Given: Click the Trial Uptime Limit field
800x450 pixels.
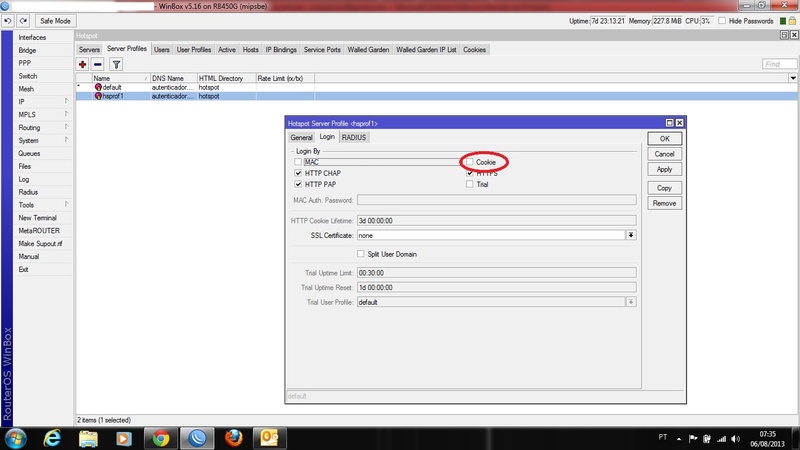Looking at the screenshot, I should pyautogui.click(x=496, y=272).
